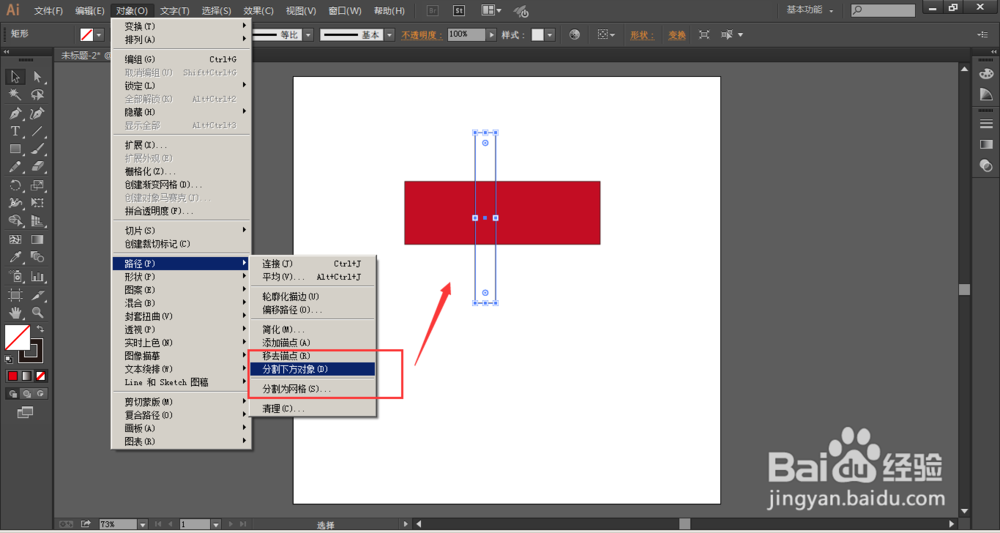Open the 基本功能 workspace dropdown
This screenshot has height=533, width=1000.
[x=809, y=10]
